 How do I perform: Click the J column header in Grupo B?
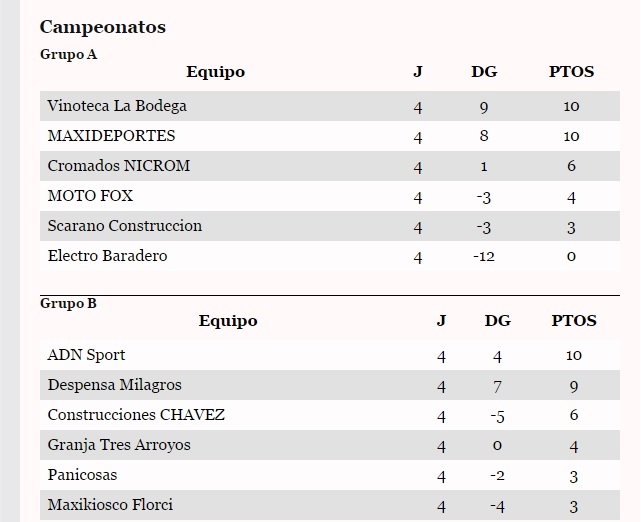pos(441,321)
